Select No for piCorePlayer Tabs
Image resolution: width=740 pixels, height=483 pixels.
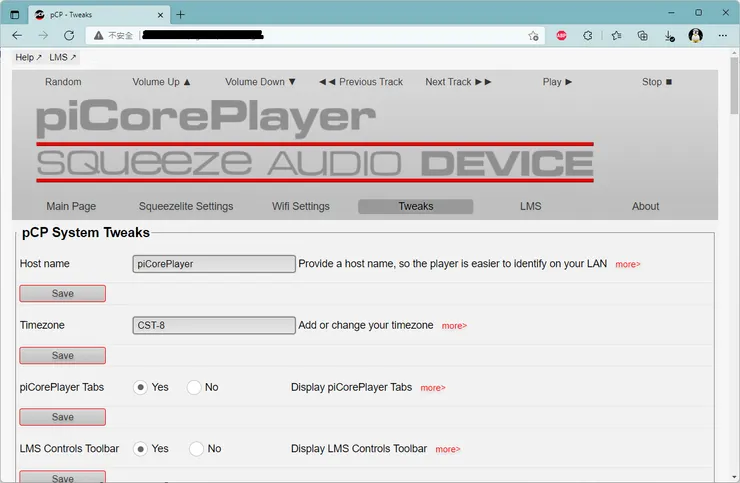tap(194, 387)
